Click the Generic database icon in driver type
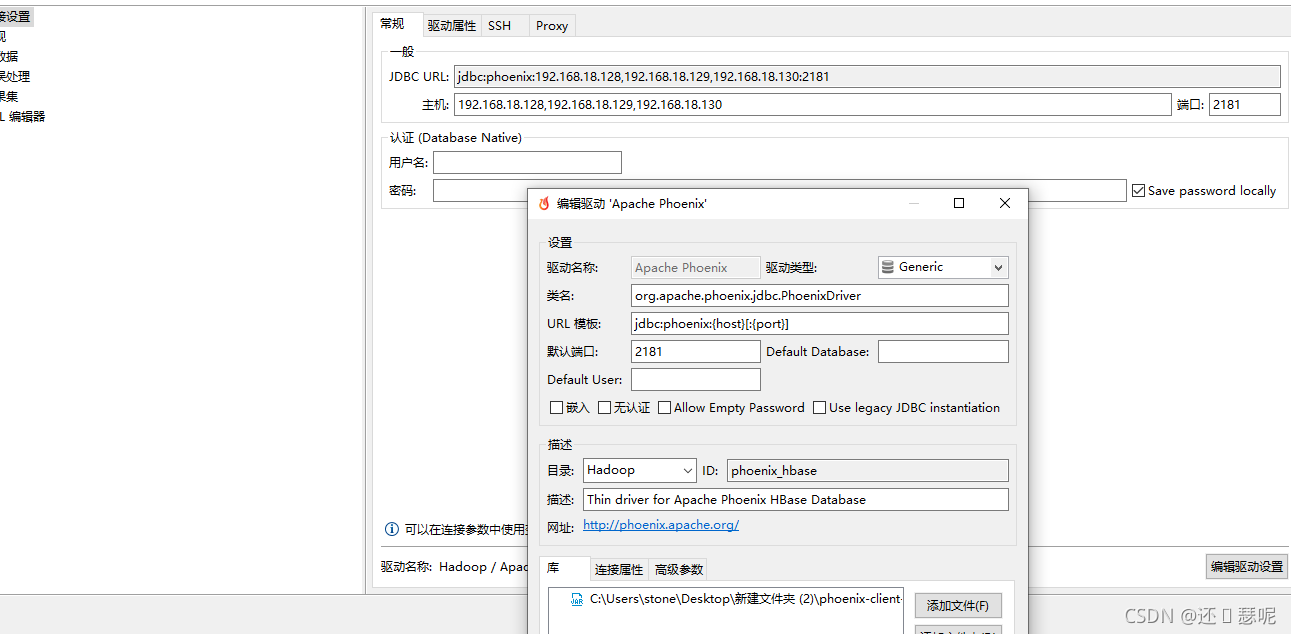1291x634 pixels. [x=888, y=267]
